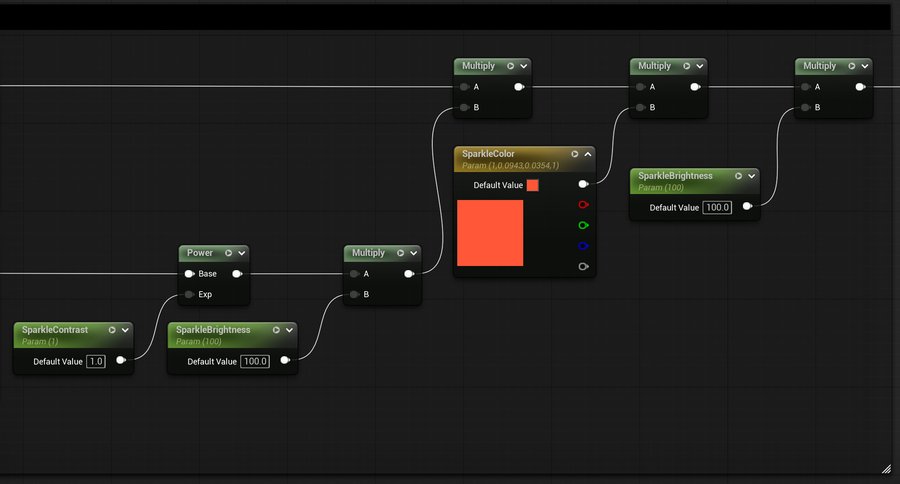Click the green channel pin on SparkleColor
The height and width of the screenshot is (484, 900).
pyautogui.click(x=583, y=226)
